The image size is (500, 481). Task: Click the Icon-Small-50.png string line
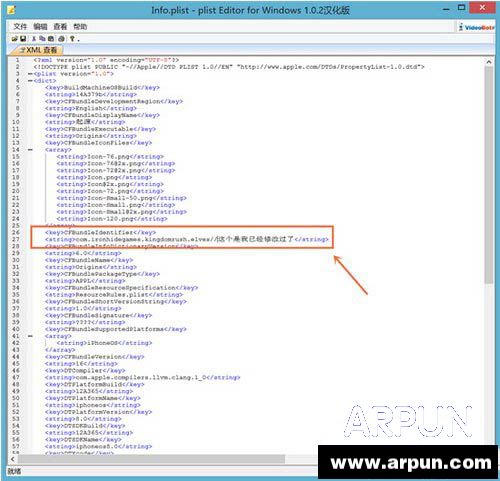pos(122,198)
